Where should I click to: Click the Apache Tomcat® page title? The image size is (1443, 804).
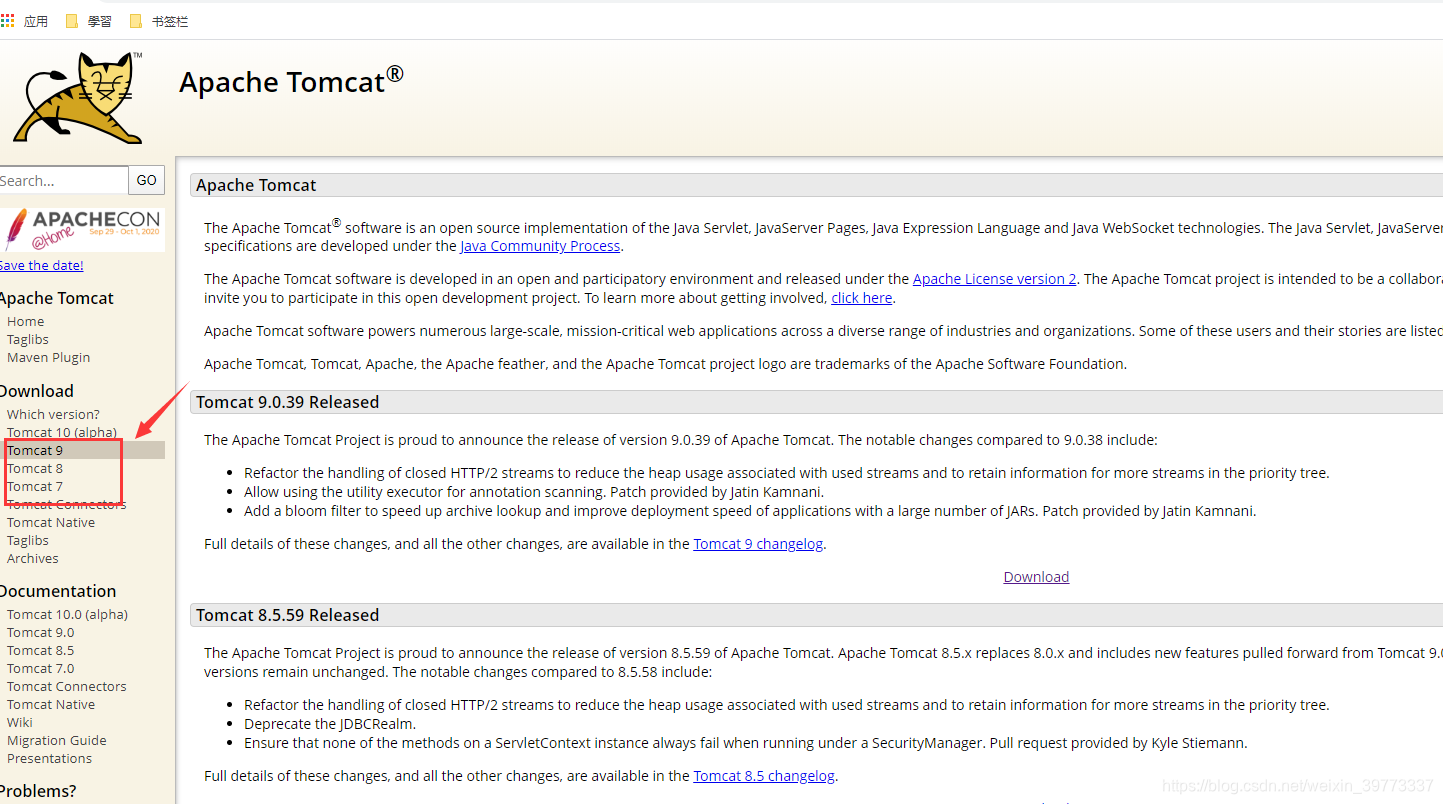[x=291, y=80]
